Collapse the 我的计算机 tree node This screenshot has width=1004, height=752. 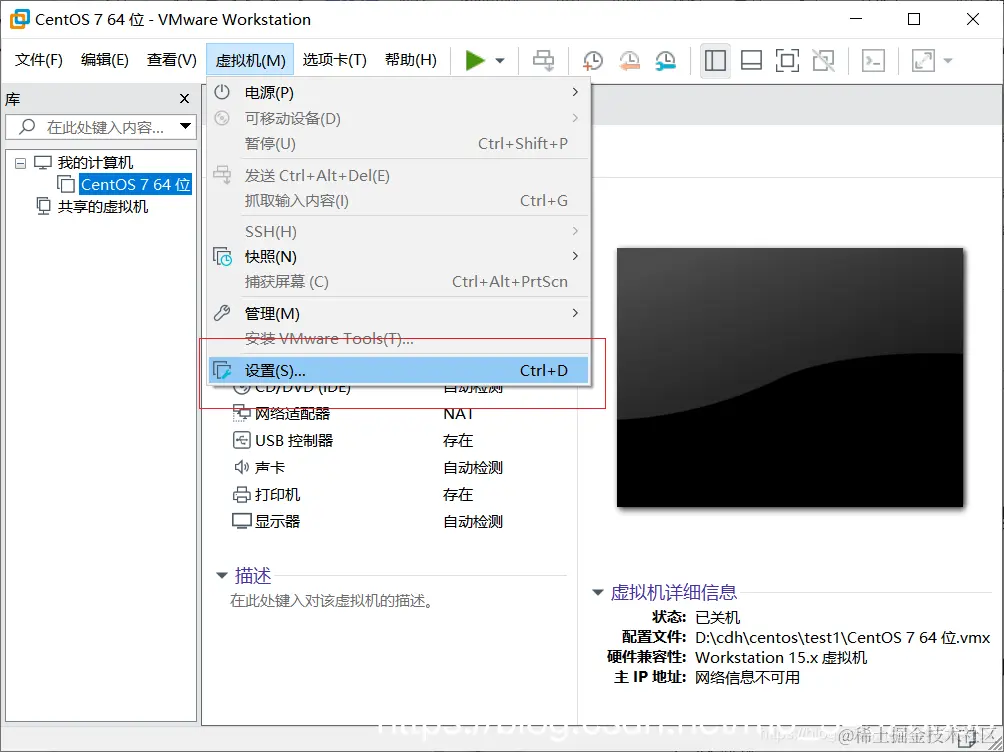pos(20,163)
